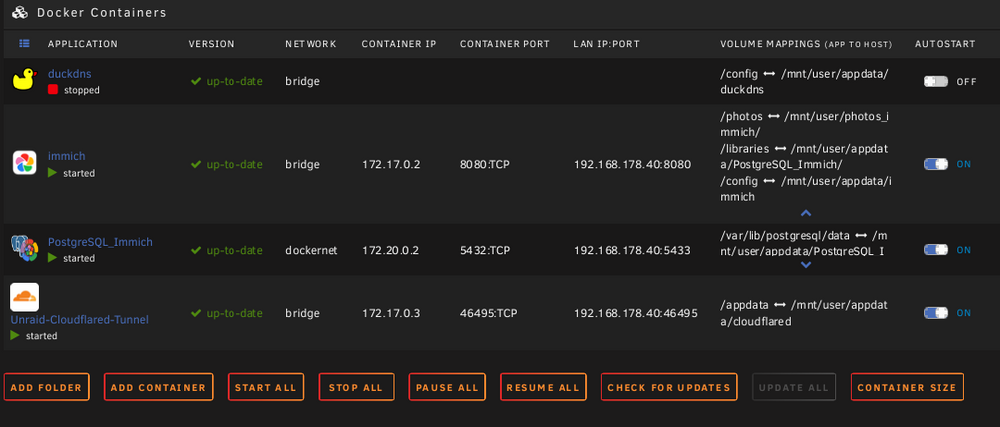Viewport: 1000px width, 427px height.
Task: Open immich LAN address 192.168.178.40:8080
Action: 633,164
